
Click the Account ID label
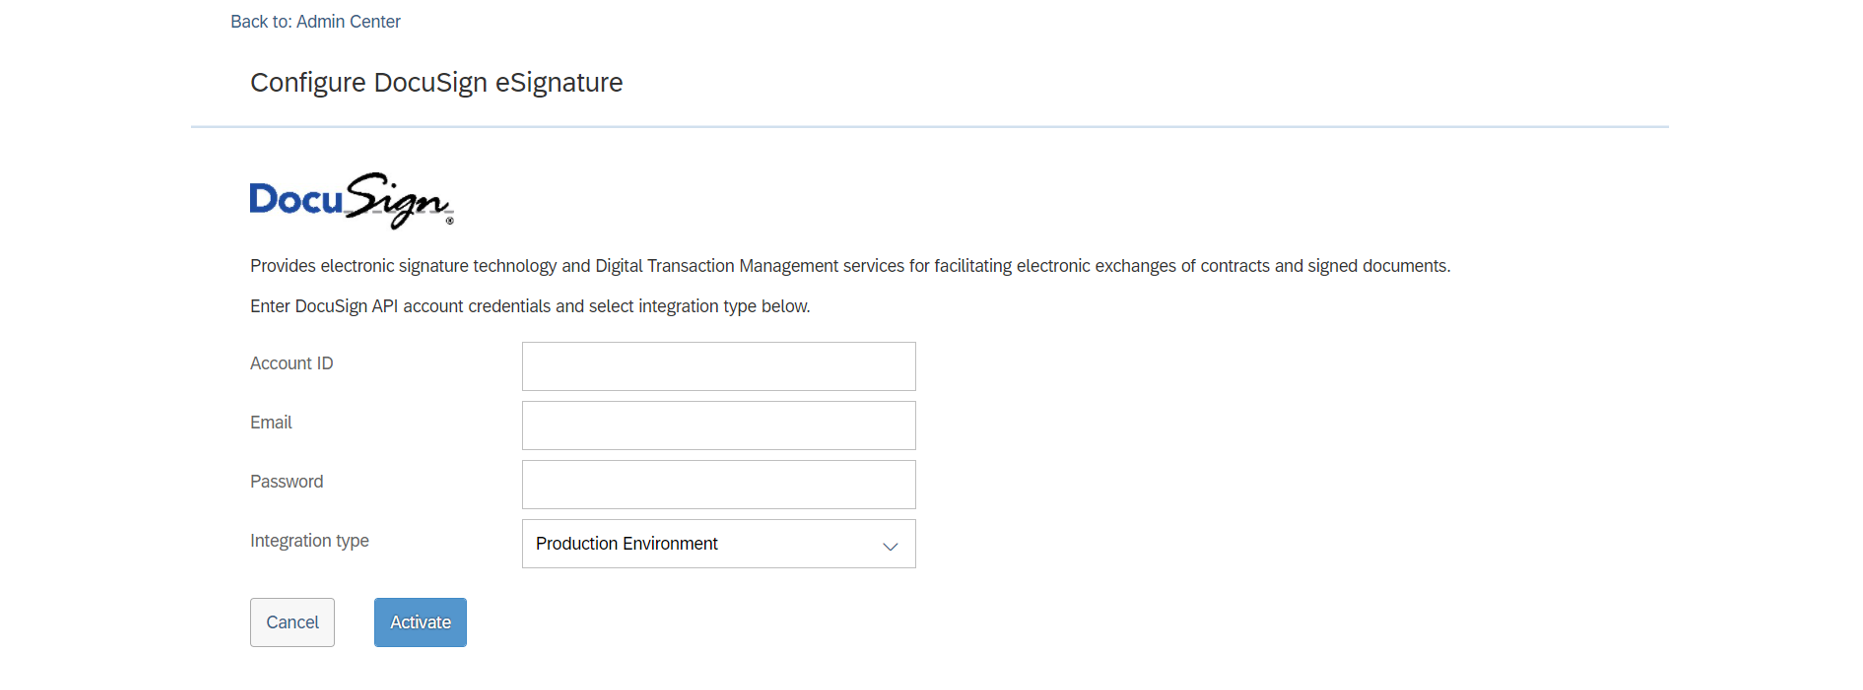click(x=291, y=363)
